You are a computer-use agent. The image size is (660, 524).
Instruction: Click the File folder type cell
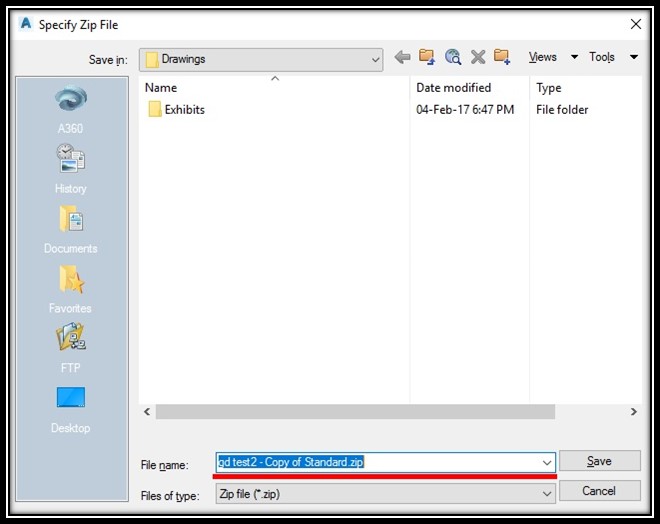[x=562, y=109]
